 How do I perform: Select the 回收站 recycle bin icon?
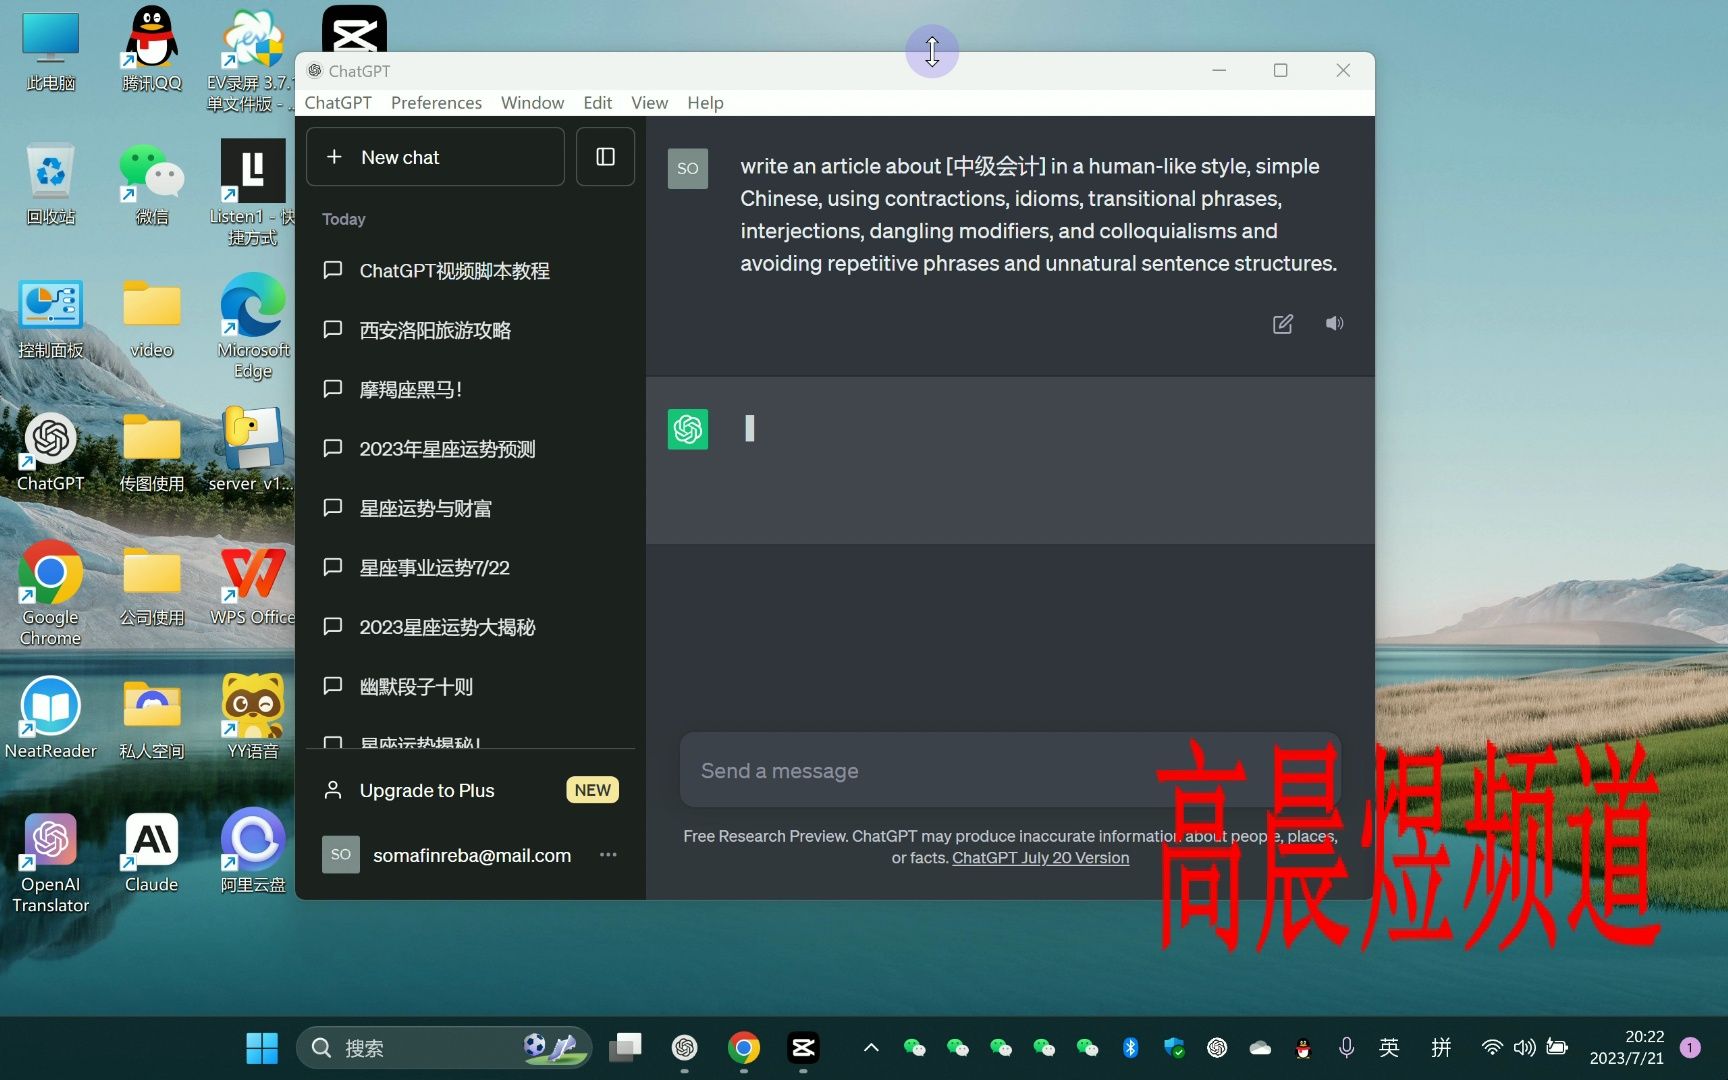coord(50,184)
